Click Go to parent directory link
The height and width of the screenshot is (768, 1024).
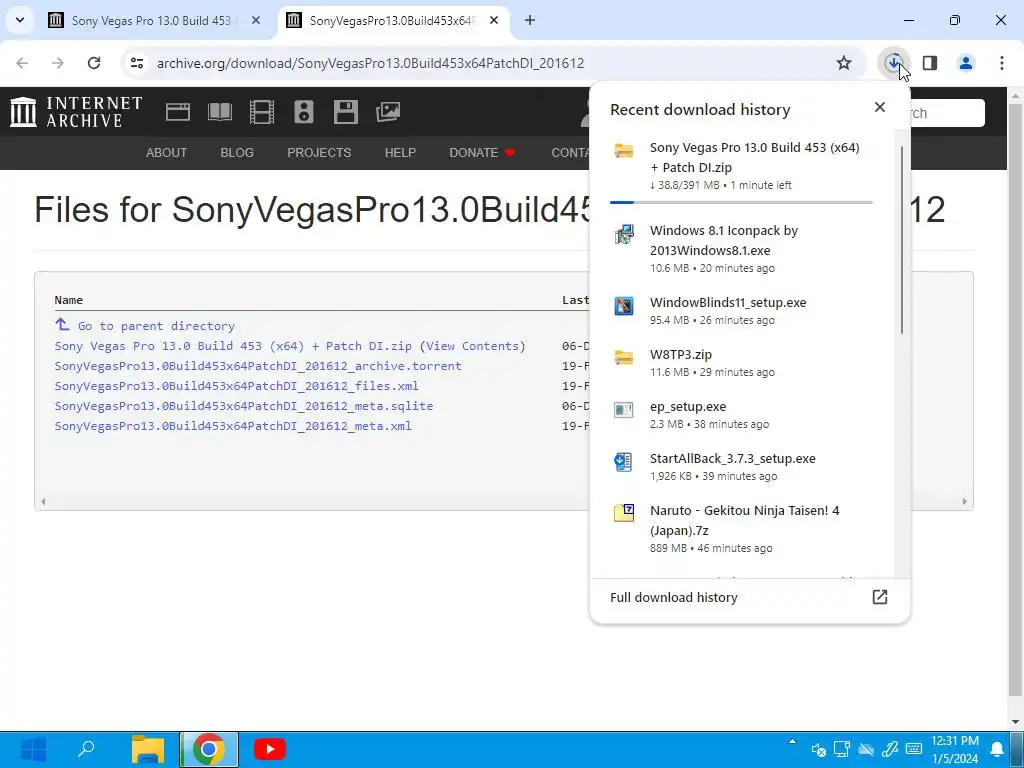(x=156, y=326)
